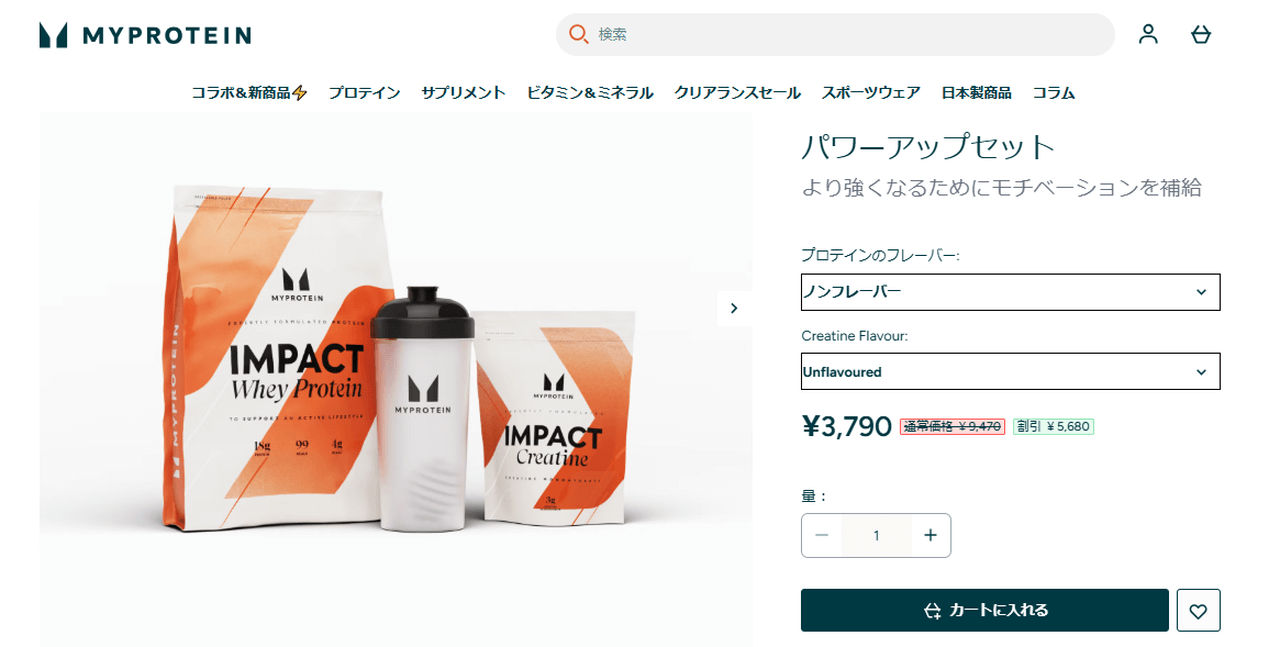Click the カートに入れる button
The width and height of the screenshot is (1280, 647).
click(984, 610)
